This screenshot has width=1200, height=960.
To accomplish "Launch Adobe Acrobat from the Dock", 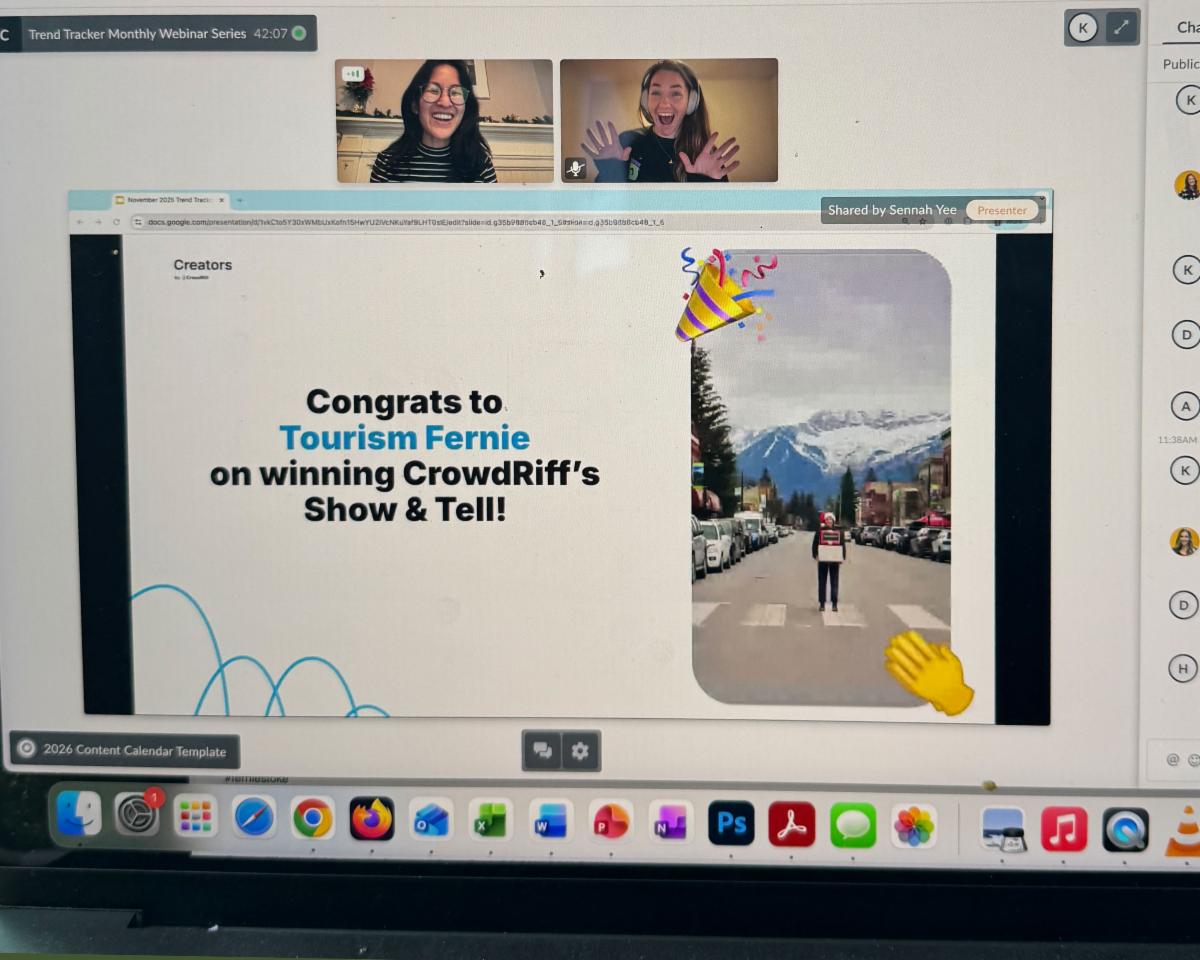I will (792, 825).
